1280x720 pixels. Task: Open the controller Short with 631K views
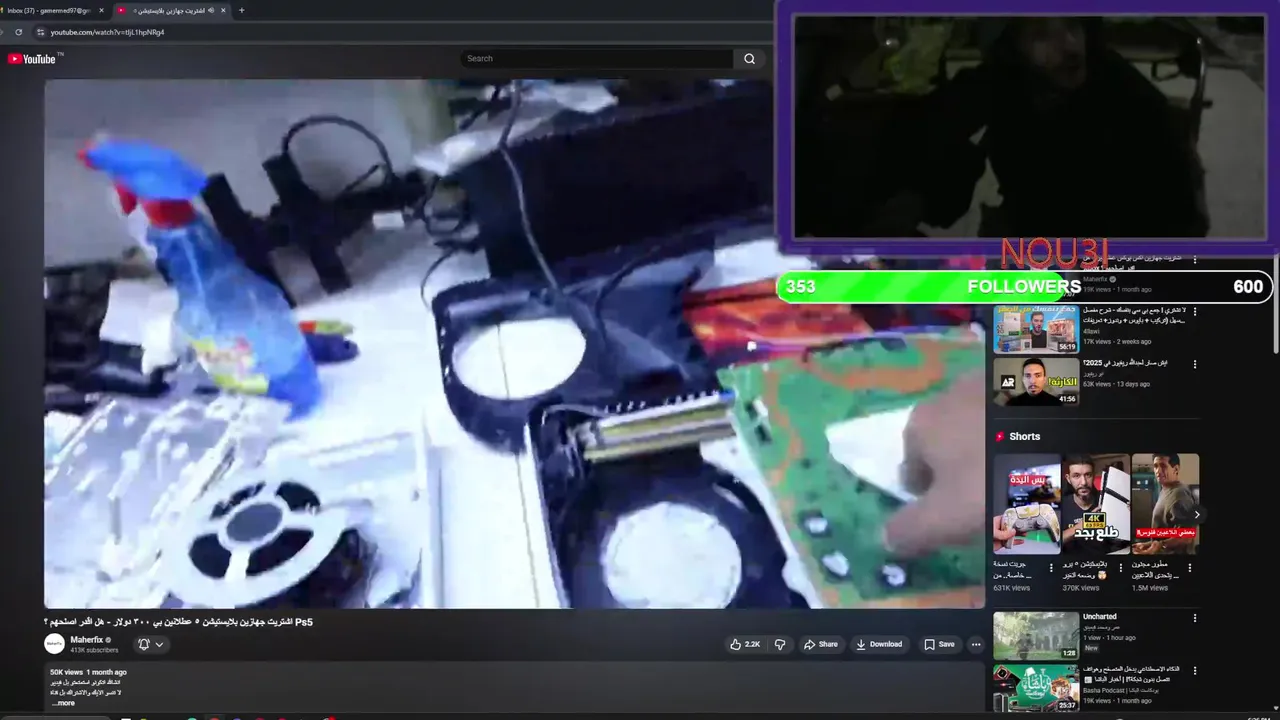[x=1027, y=504]
